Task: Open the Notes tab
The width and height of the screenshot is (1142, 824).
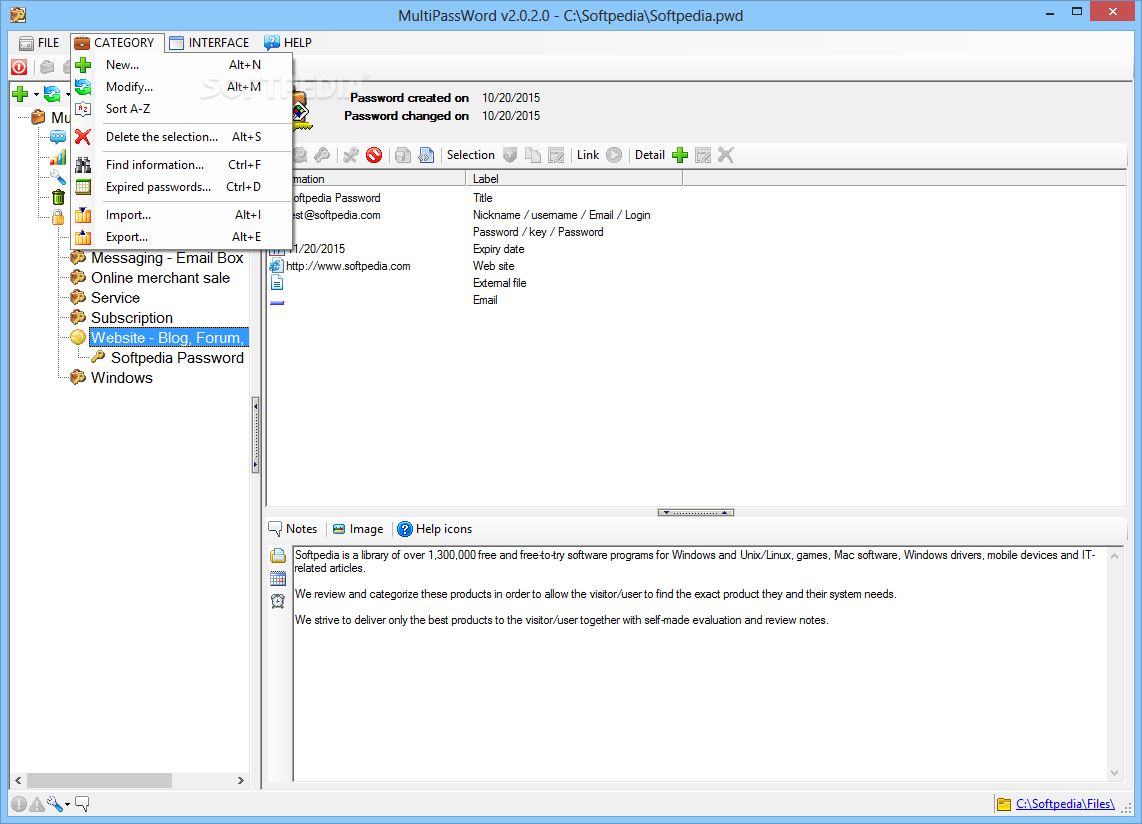Action: (293, 529)
